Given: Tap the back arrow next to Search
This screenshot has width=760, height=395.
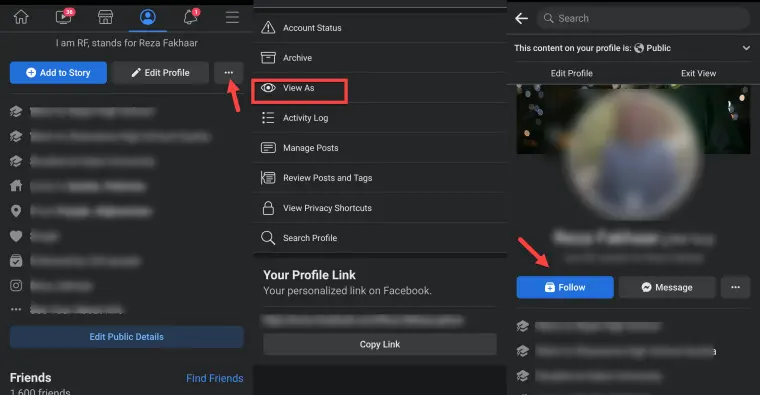Looking at the screenshot, I should [x=522, y=18].
